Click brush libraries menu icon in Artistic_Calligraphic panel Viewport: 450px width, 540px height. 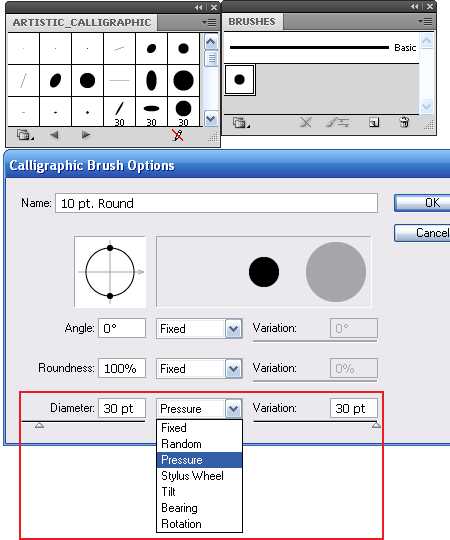point(24,135)
